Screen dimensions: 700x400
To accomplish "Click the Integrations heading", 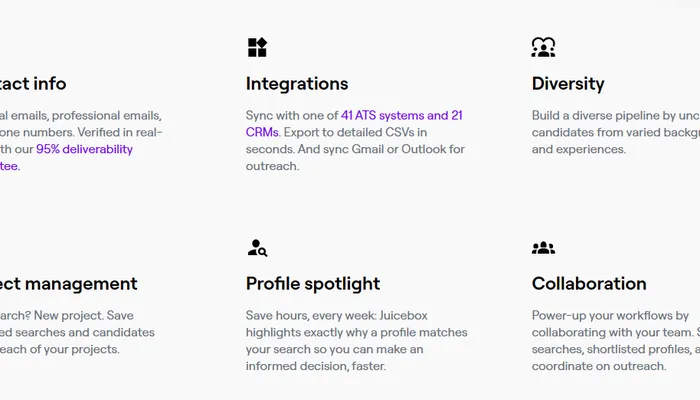I will click(297, 84).
